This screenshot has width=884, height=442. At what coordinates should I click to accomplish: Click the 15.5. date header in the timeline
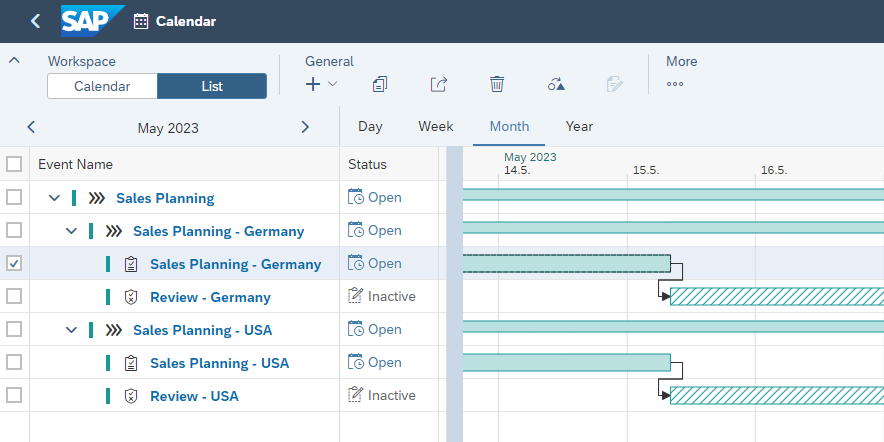[646, 170]
